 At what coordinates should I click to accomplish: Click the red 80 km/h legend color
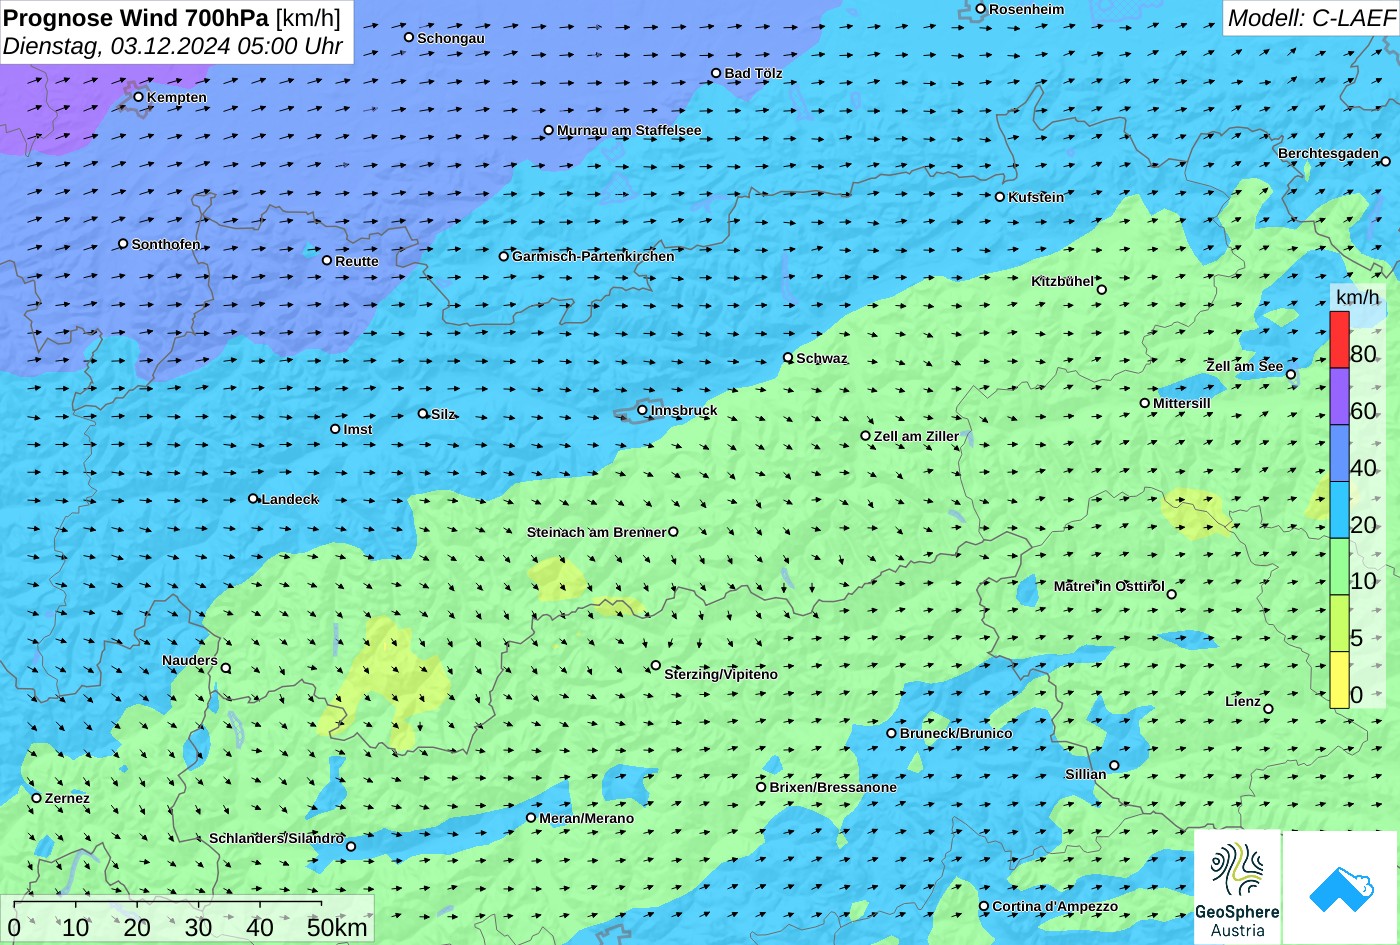tap(1339, 340)
